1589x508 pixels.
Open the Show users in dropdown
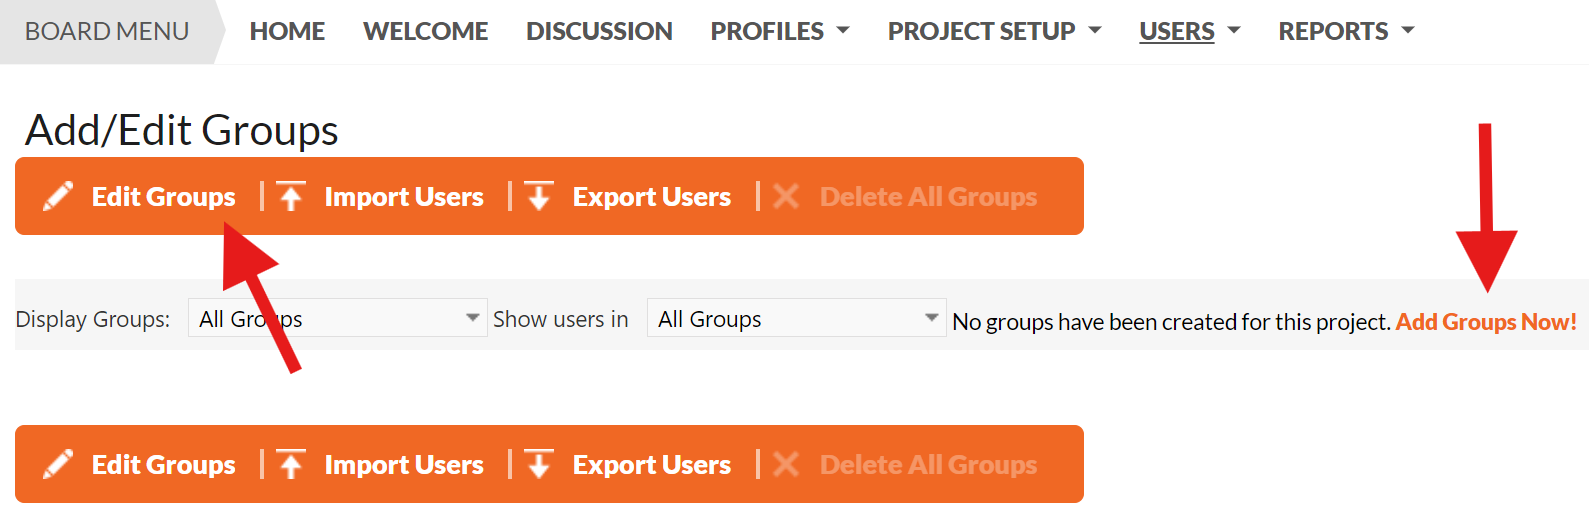click(x=796, y=318)
